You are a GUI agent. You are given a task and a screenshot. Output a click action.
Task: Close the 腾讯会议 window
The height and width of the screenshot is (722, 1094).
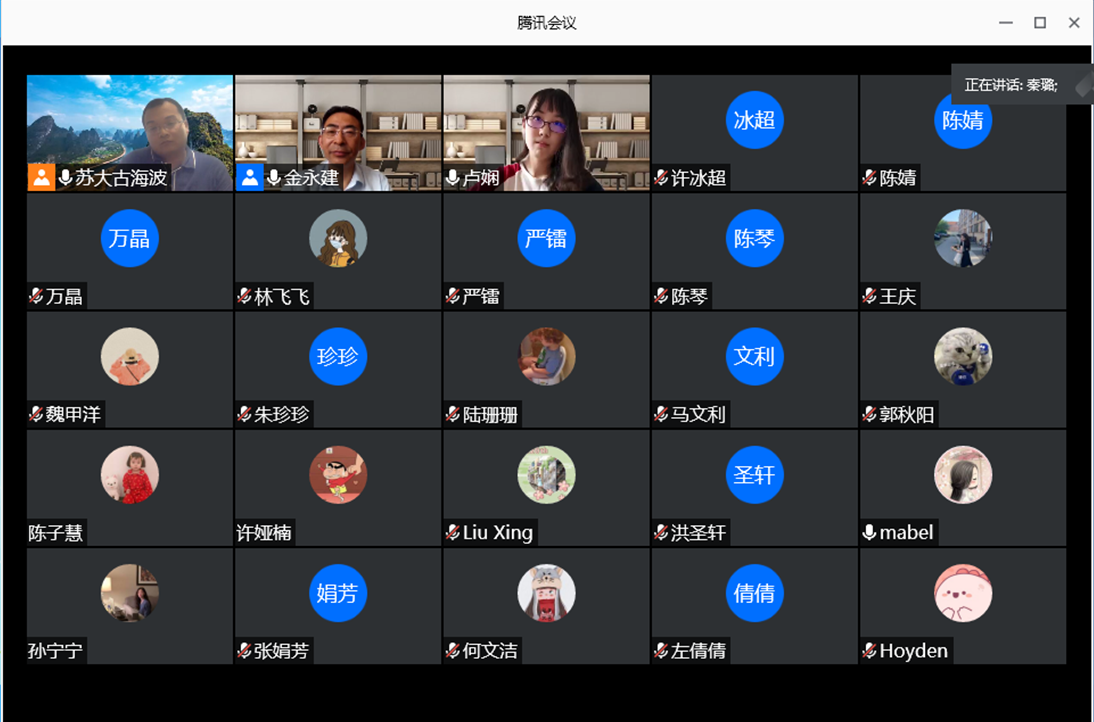tap(1074, 23)
